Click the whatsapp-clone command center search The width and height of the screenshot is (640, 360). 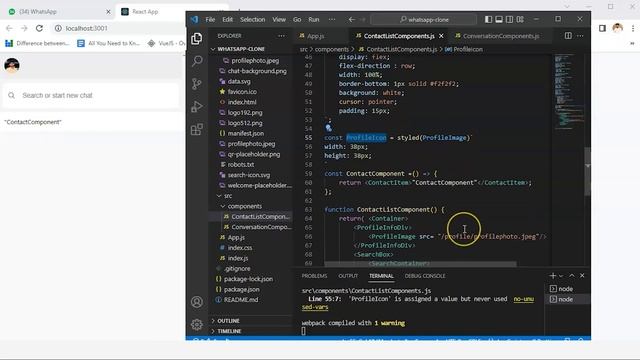pyautogui.click(x=424, y=20)
